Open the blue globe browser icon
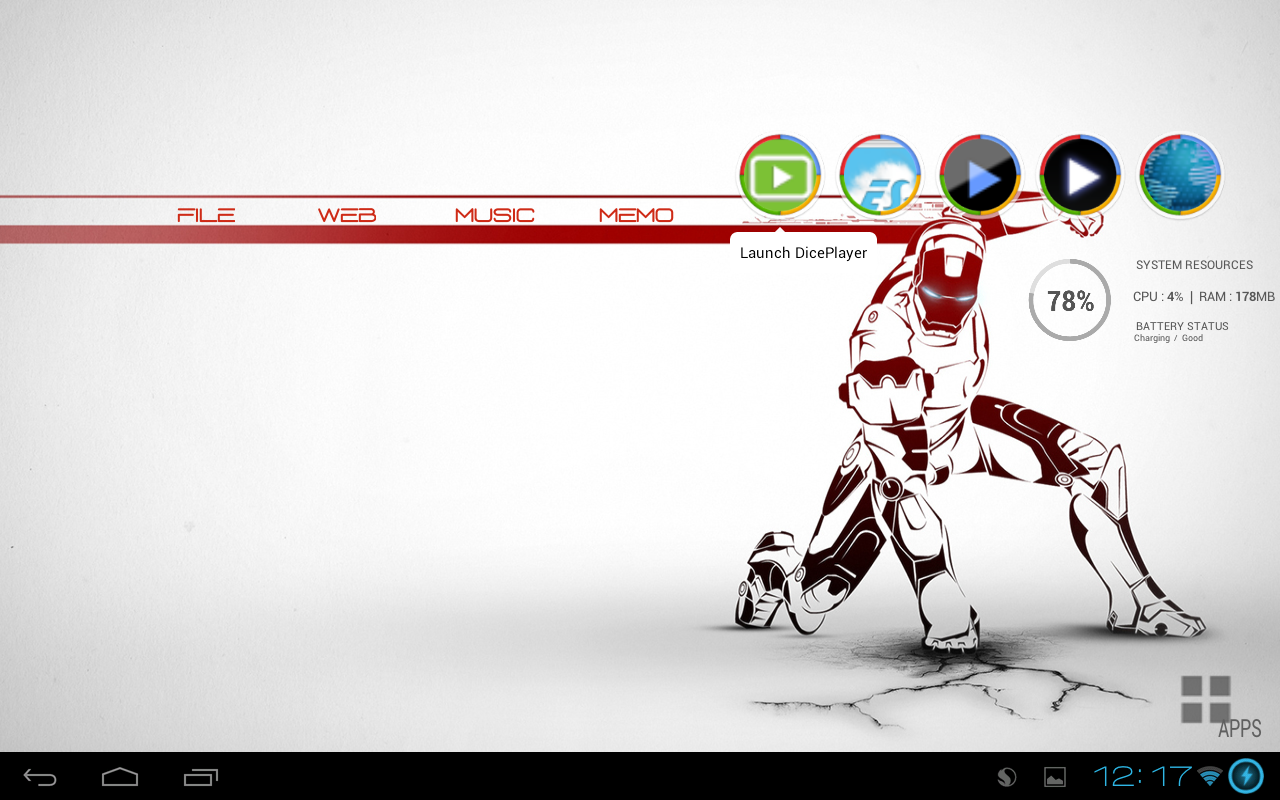This screenshot has height=800, width=1280. 1181,176
